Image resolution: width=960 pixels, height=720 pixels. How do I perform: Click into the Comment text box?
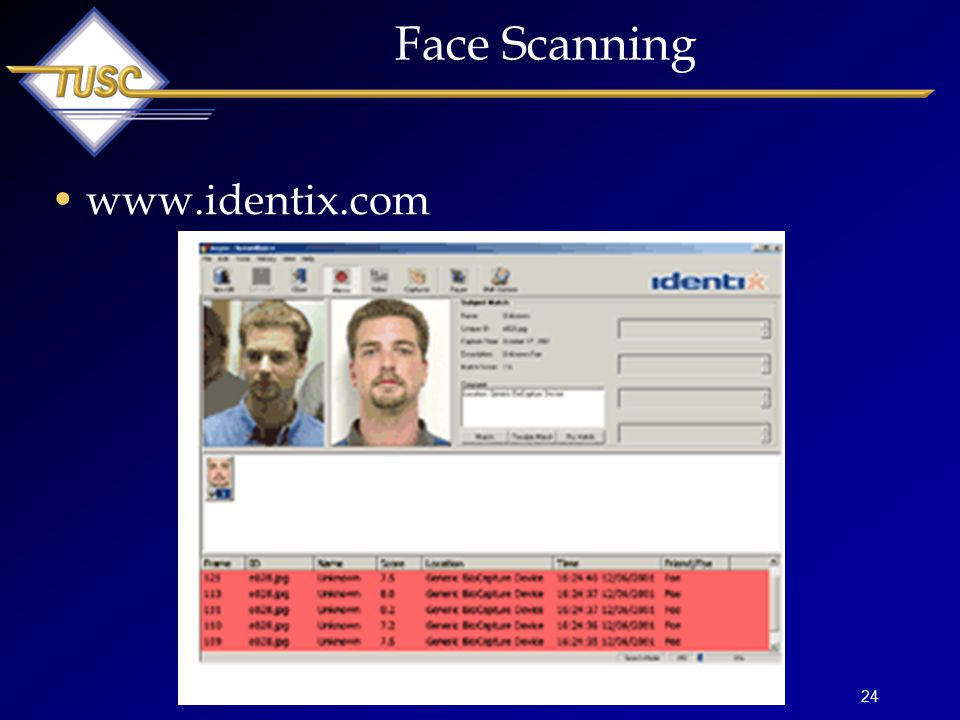click(533, 408)
